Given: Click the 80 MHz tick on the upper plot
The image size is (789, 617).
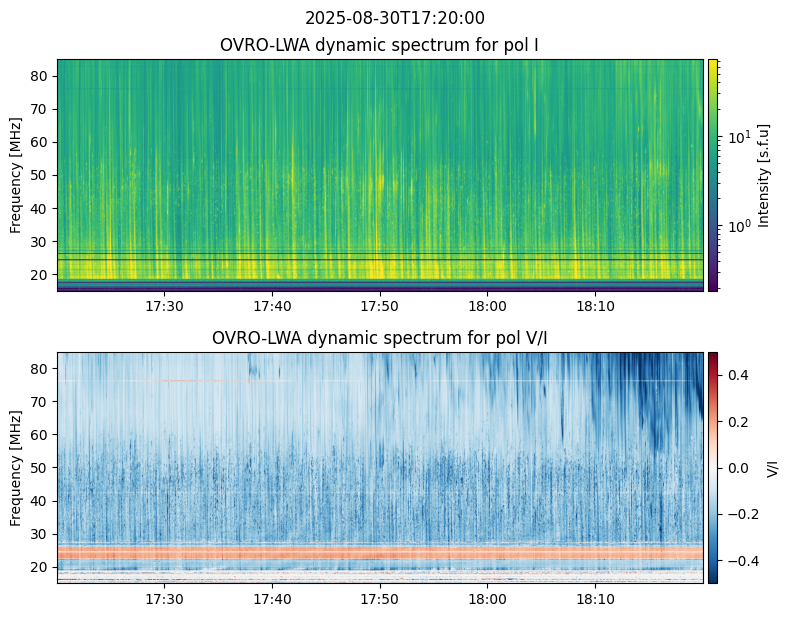Looking at the screenshot, I should 40,76.
